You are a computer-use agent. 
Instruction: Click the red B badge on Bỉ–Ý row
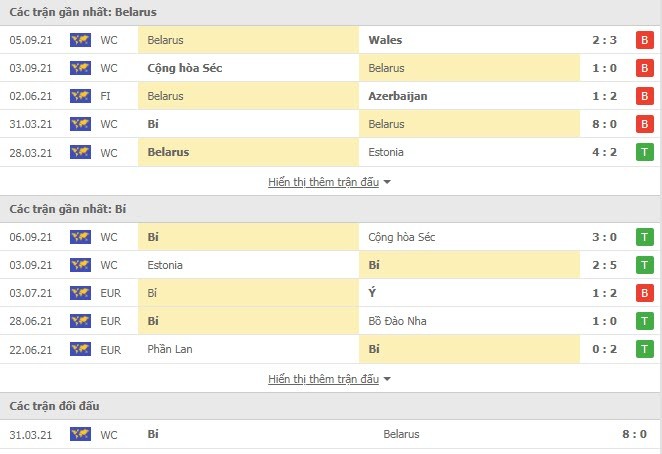point(644,293)
